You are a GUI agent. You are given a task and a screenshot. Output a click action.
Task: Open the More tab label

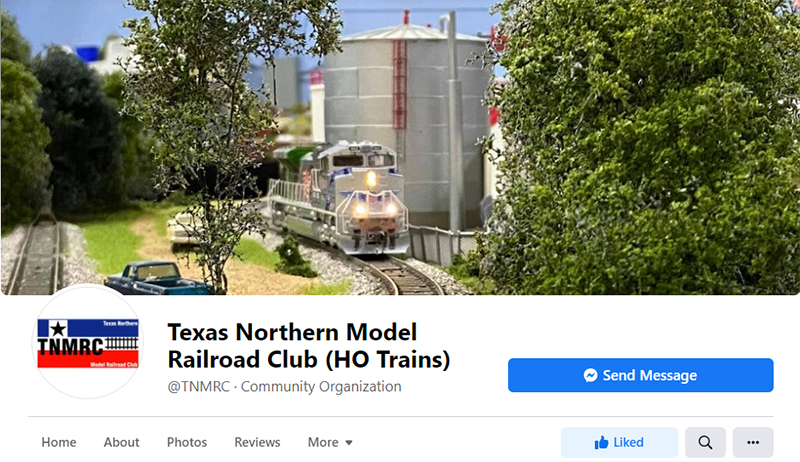pyautogui.click(x=323, y=442)
